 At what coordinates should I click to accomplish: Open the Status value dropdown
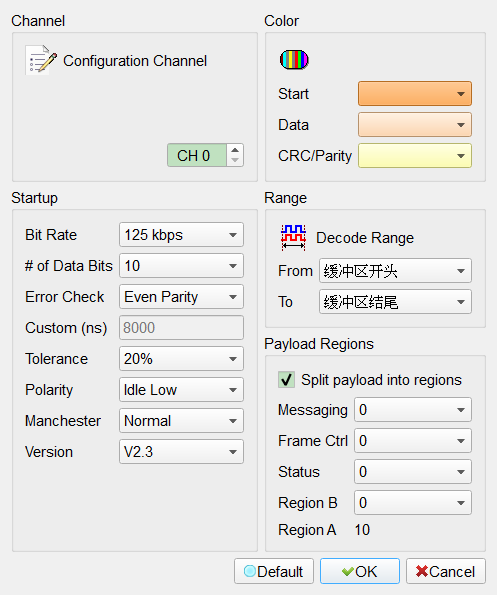(413, 472)
